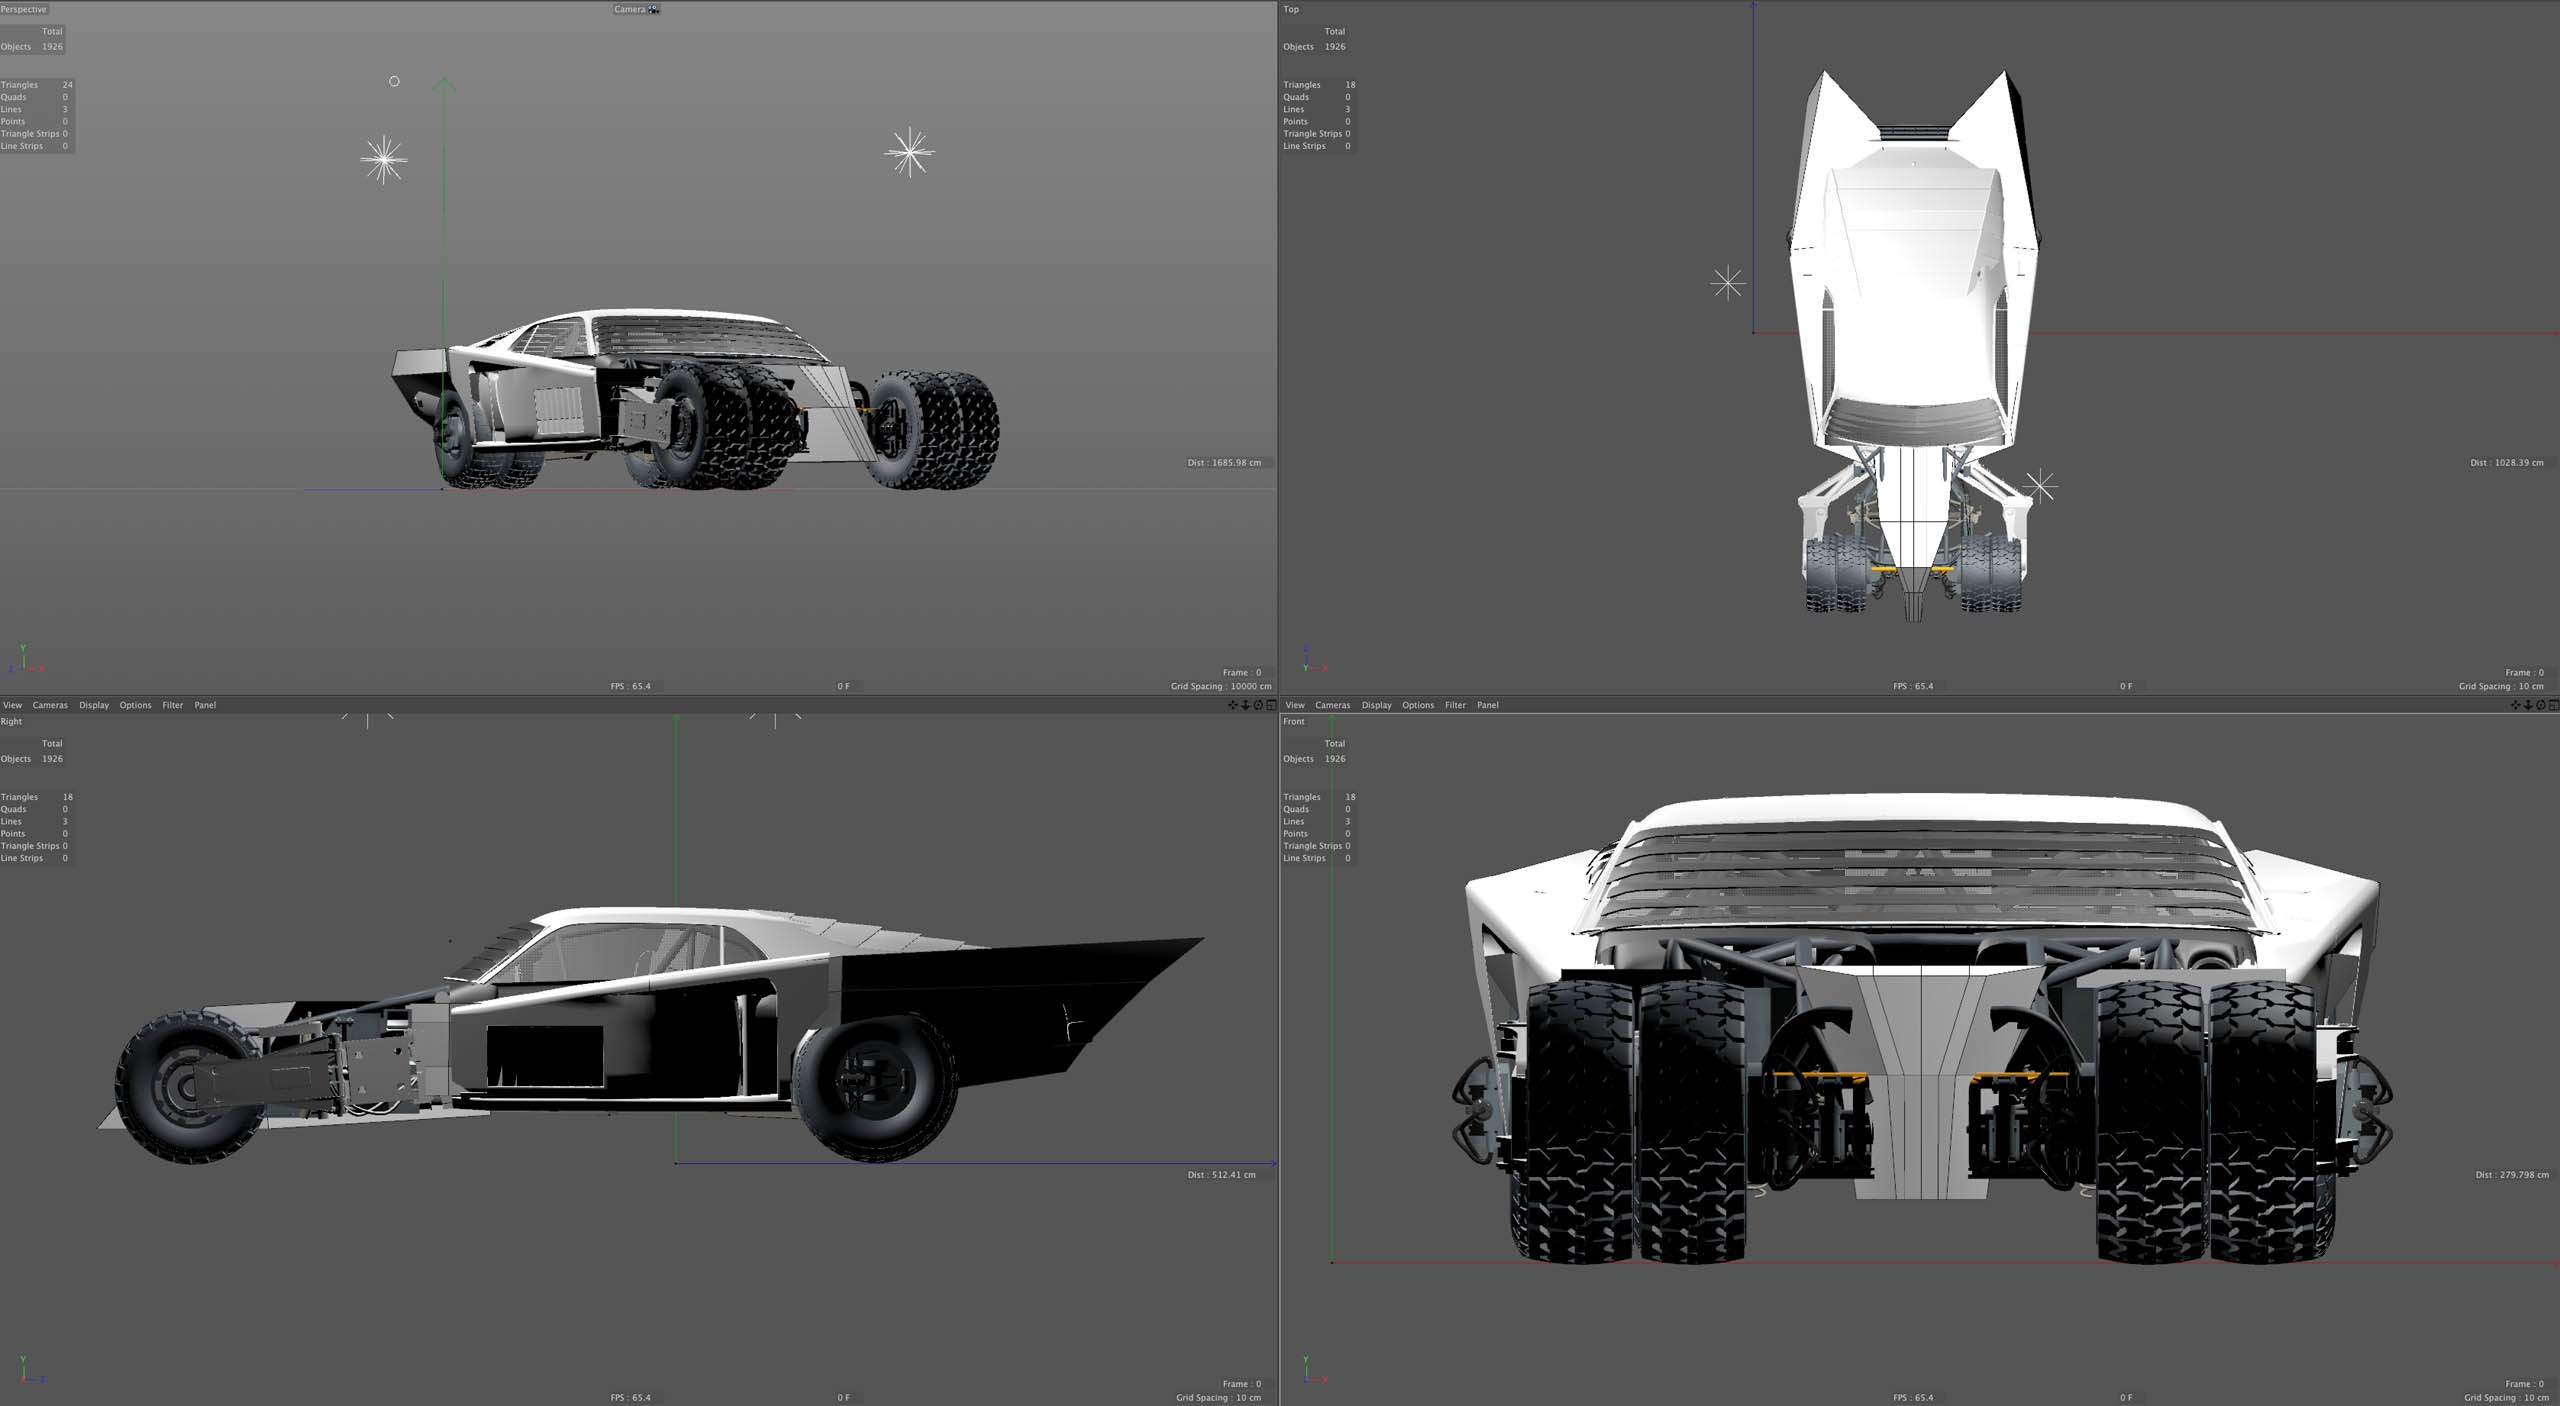Open the Display menu in the Front viewport
This screenshot has width=2560, height=1406.
[x=1376, y=705]
